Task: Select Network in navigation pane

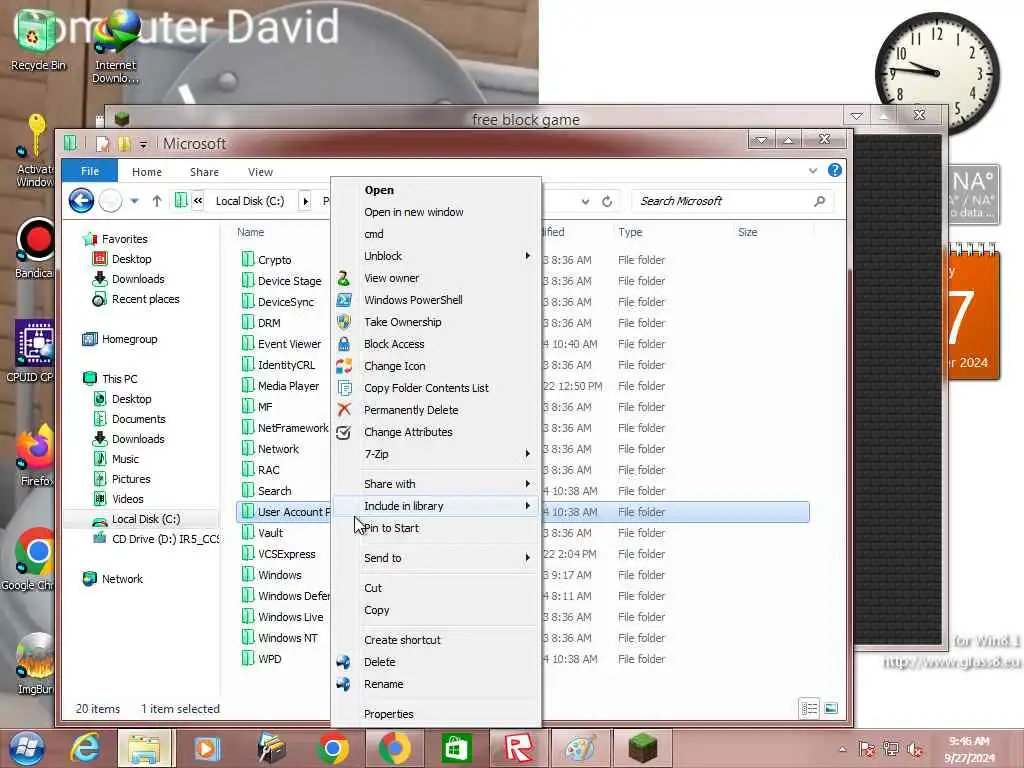Action: click(122, 579)
